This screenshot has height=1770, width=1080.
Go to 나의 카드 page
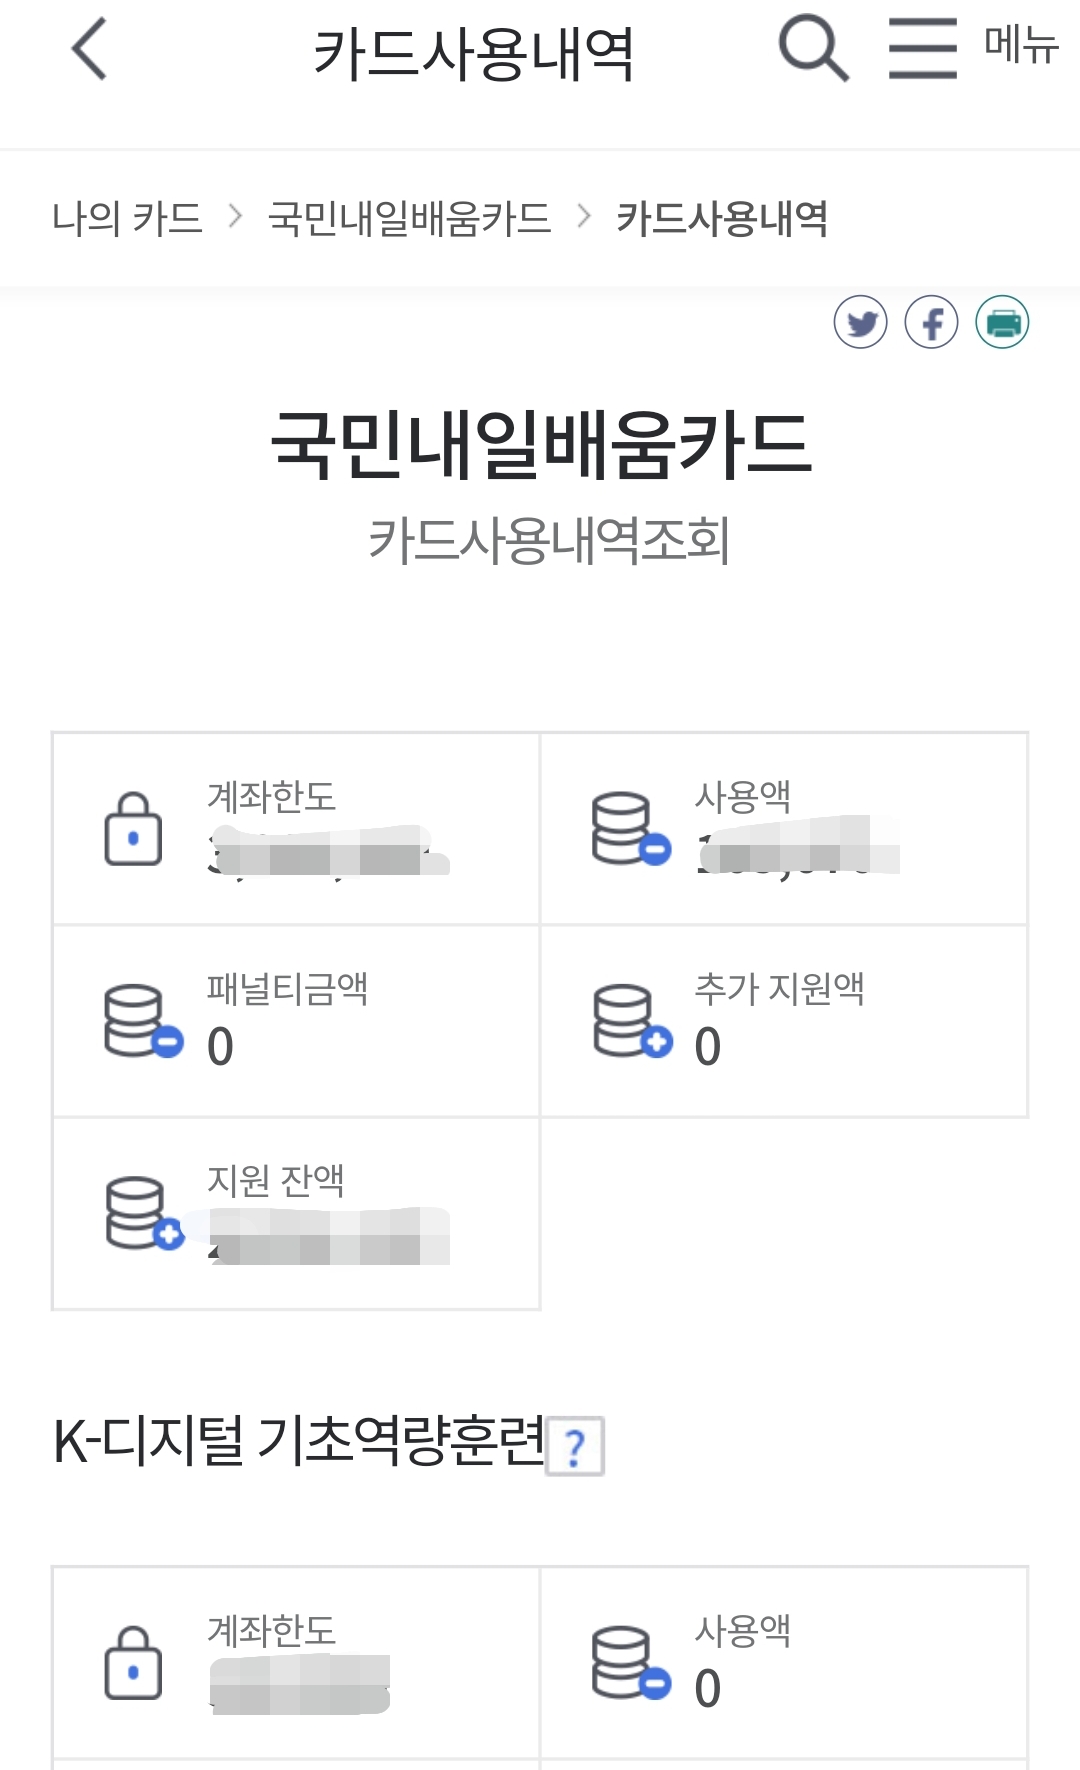(128, 218)
